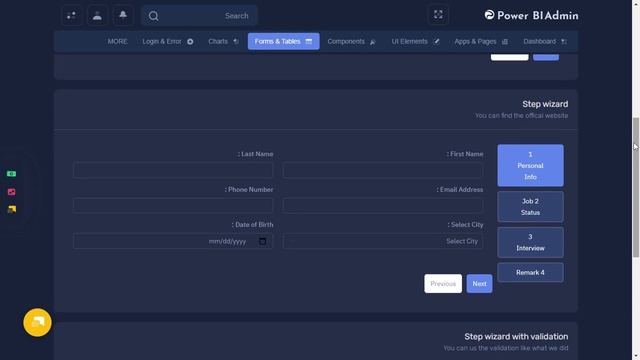Focus the Email Address field
The width and height of the screenshot is (640, 360).
click(383, 206)
